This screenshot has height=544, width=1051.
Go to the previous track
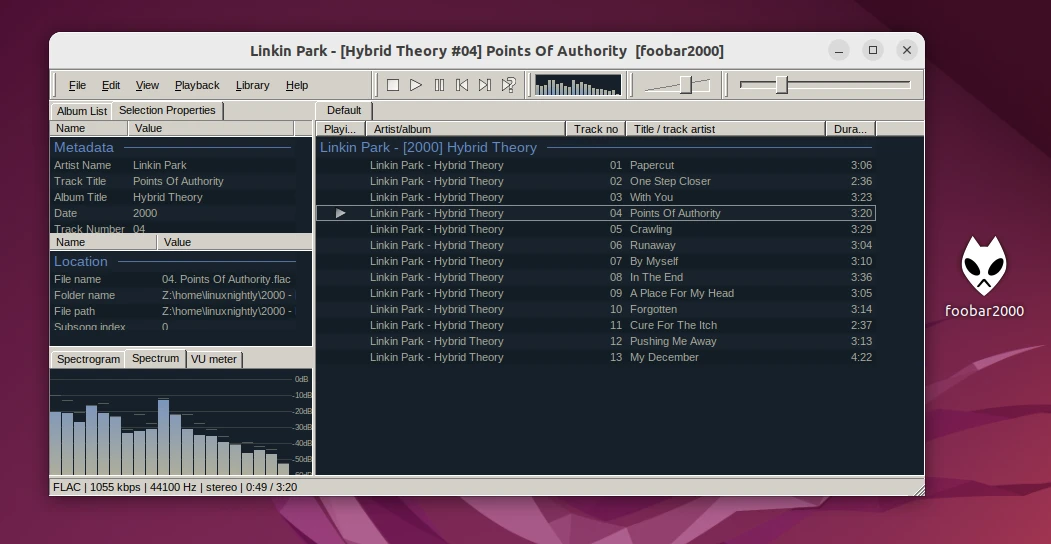click(x=462, y=85)
